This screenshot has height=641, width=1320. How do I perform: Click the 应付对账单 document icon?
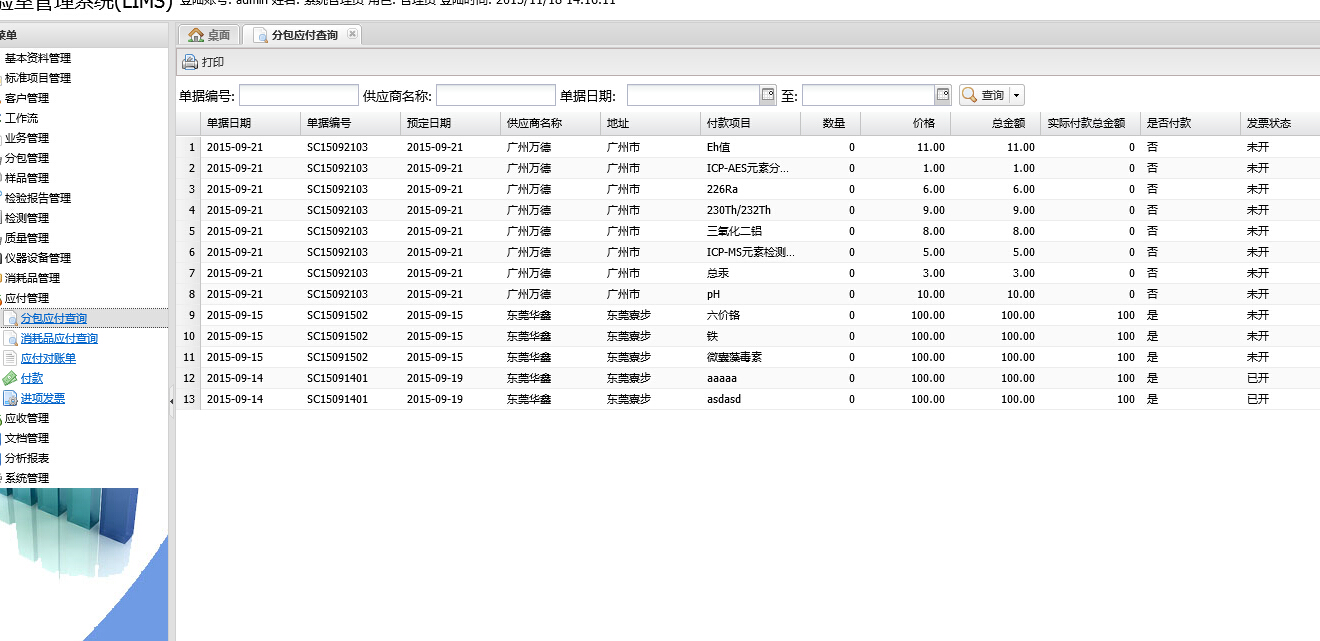click(10, 358)
